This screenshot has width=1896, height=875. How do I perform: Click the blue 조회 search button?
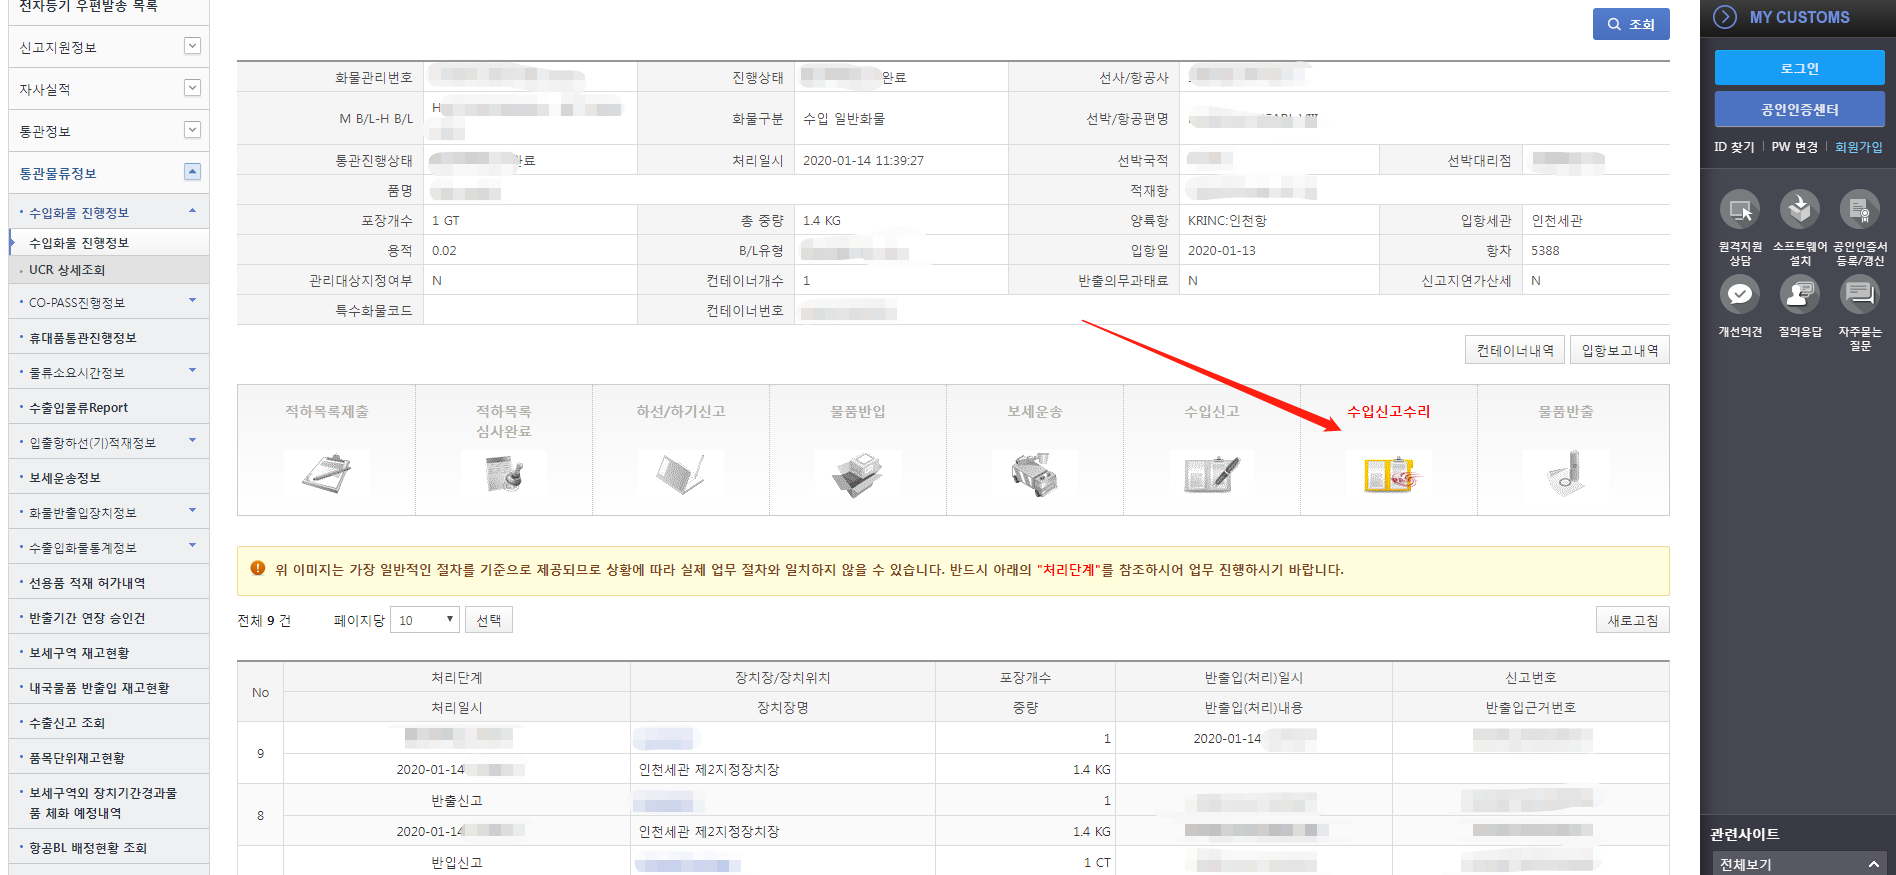pos(1631,24)
